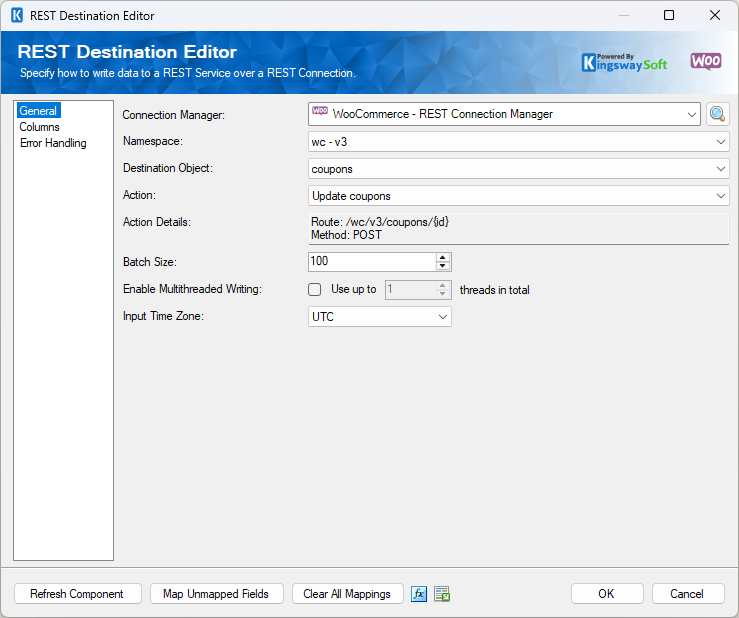Click the documentation sheet icon beside fx
The width and height of the screenshot is (739, 618).
442,594
